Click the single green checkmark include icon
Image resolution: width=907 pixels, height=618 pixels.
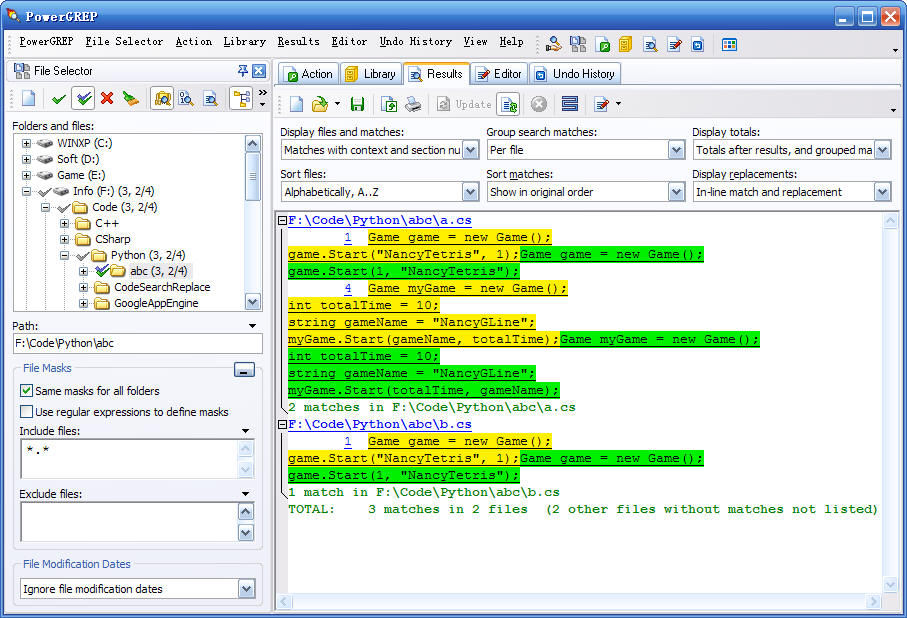(59, 98)
